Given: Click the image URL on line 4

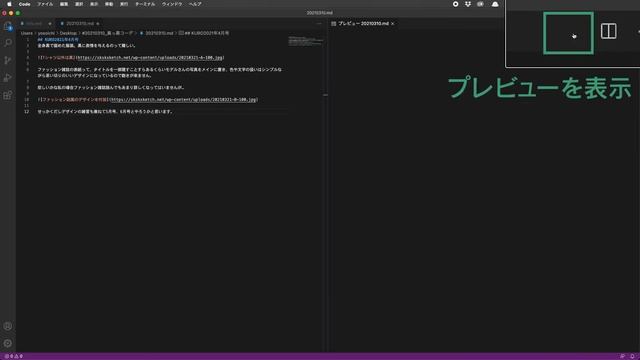Looking at the screenshot, I should (x=150, y=58).
